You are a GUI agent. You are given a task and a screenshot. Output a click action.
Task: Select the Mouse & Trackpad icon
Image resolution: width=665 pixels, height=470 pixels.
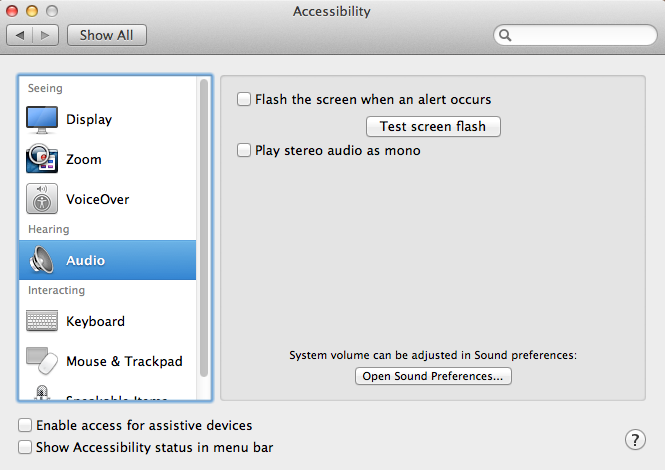[x=42, y=361]
